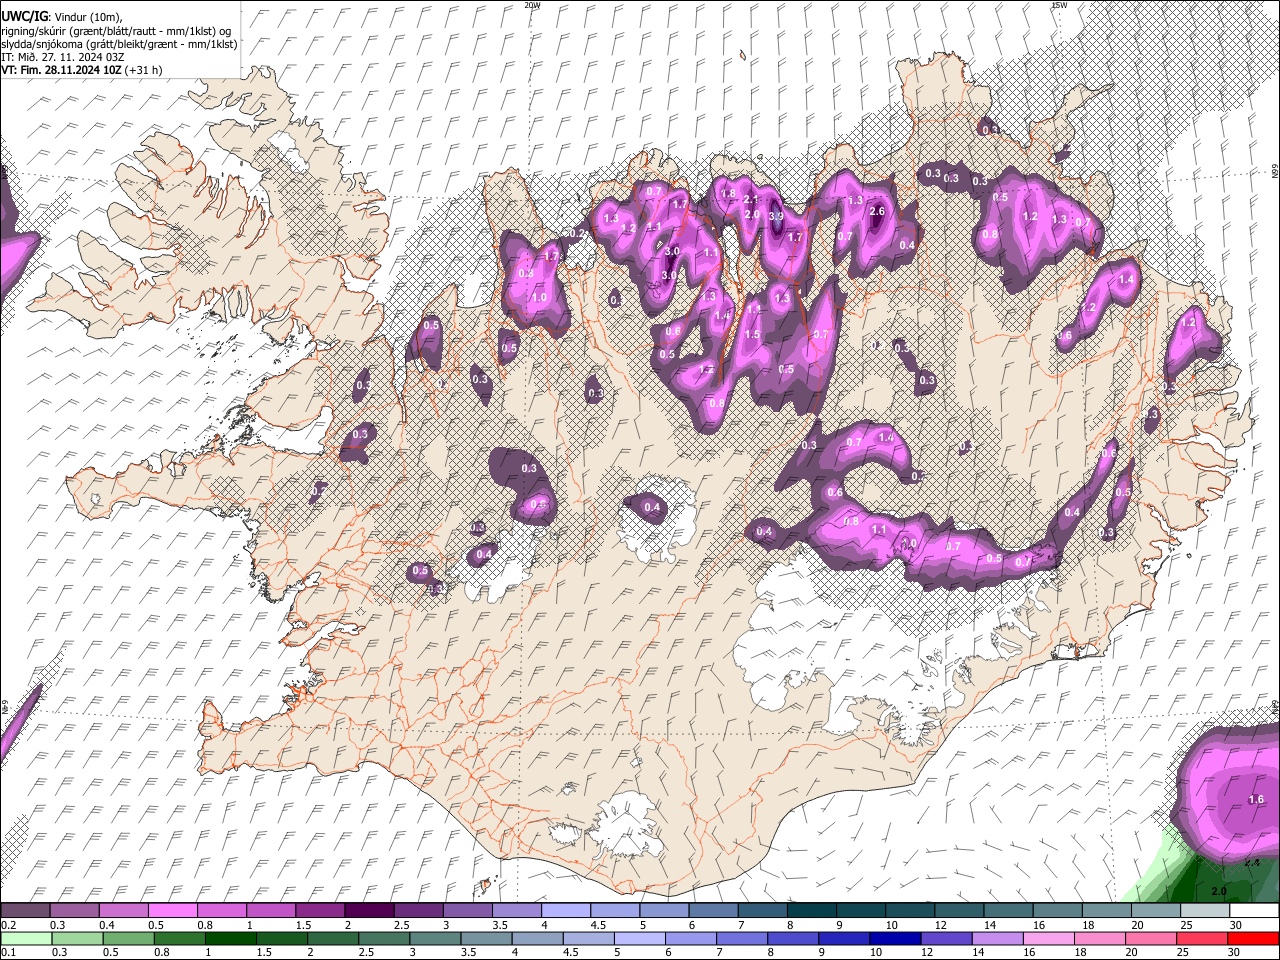Click upper legend swatch between 6 and 7
The width and height of the screenshot is (1280, 960).
(714, 910)
